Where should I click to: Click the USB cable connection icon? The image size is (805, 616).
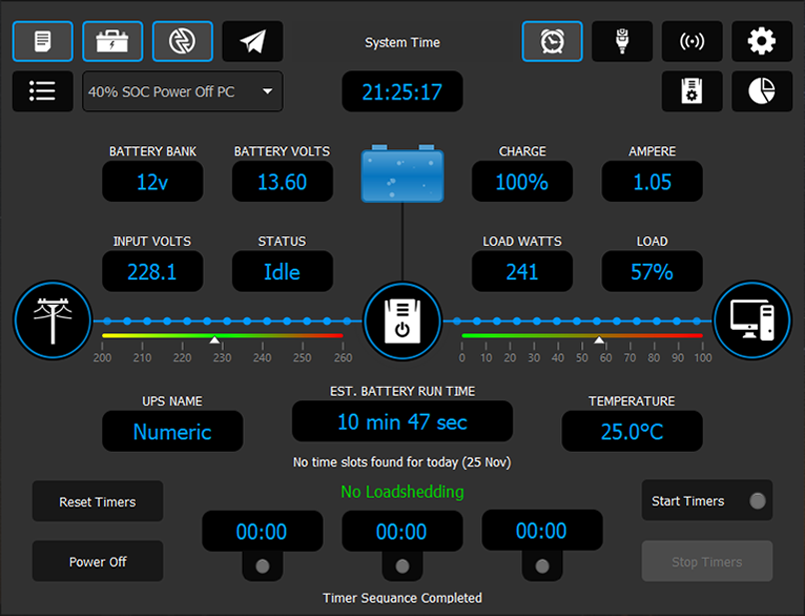pyautogui.click(x=622, y=41)
